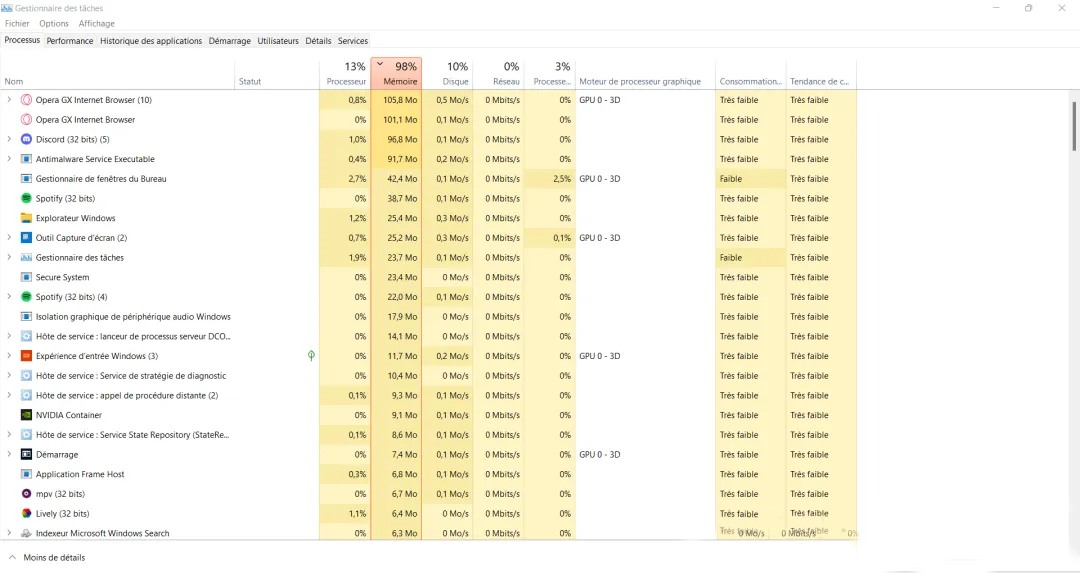This screenshot has width=1080, height=574.
Task: Sort by the Mémoire column header
Action: [x=396, y=74]
